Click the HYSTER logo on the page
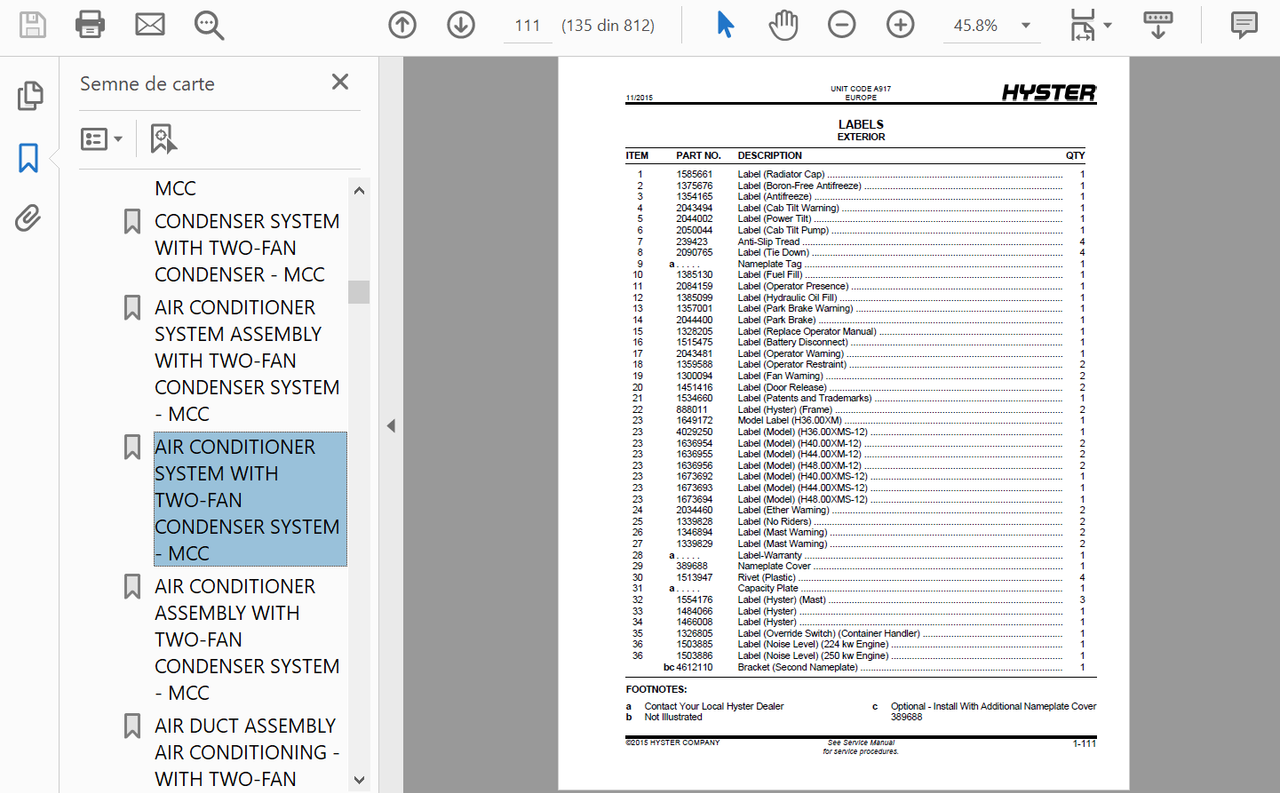Image resolution: width=1280 pixels, height=793 pixels. pos(1049,93)
